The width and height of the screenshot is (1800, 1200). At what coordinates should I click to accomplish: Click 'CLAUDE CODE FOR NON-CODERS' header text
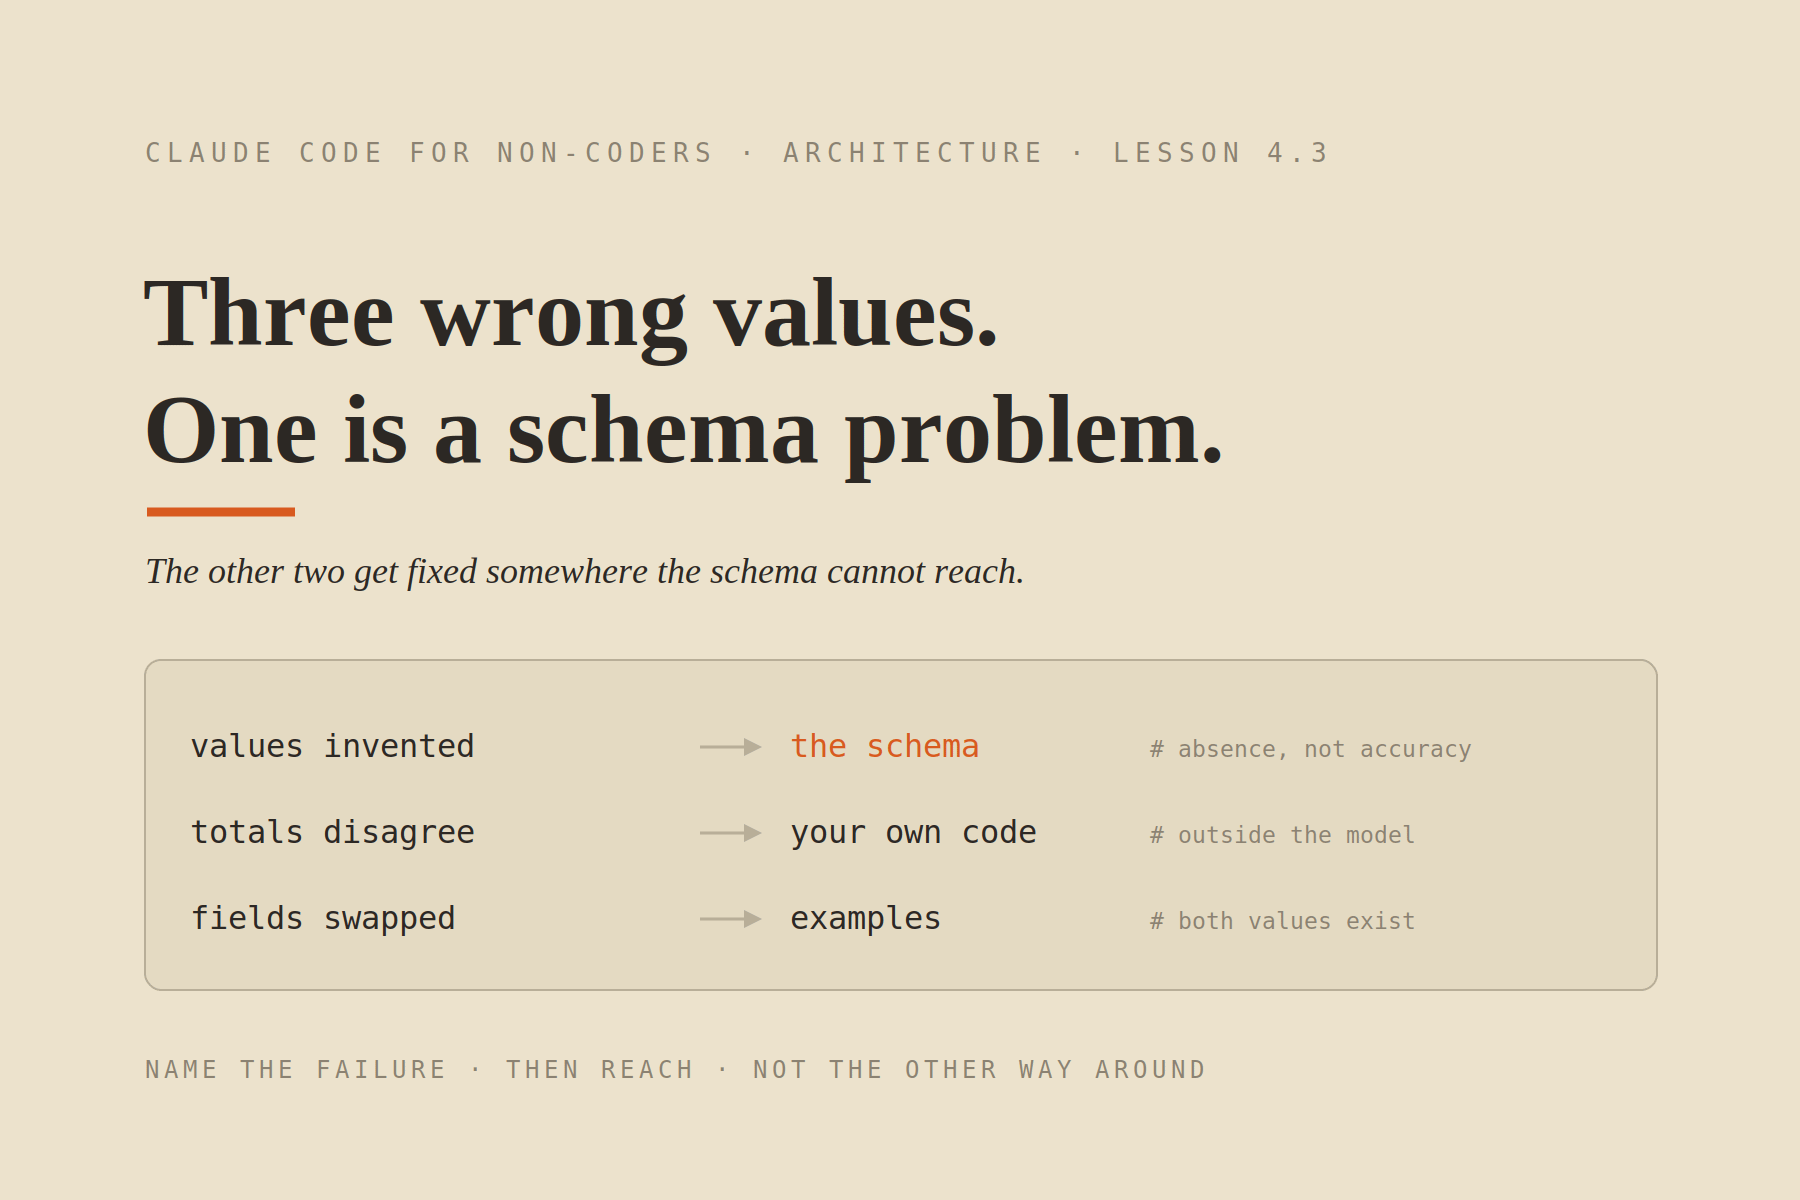pos(430,153)
